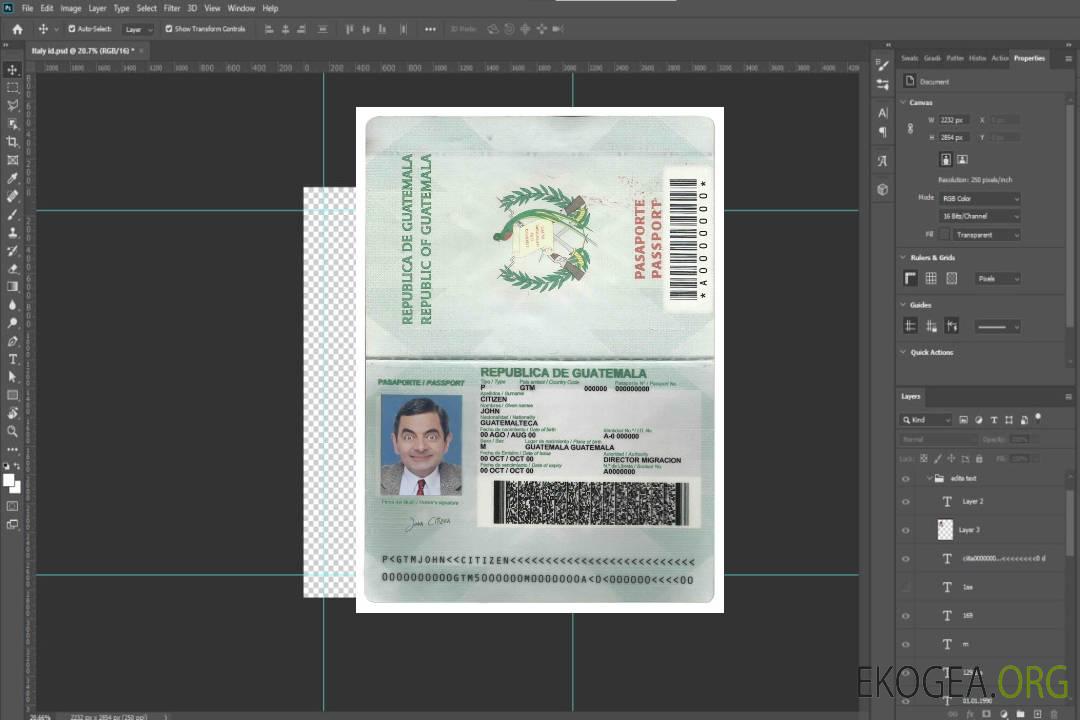Screen dimensions: 1080x720
Task: Click the create new layer icon
Action: coord(1037,714)
